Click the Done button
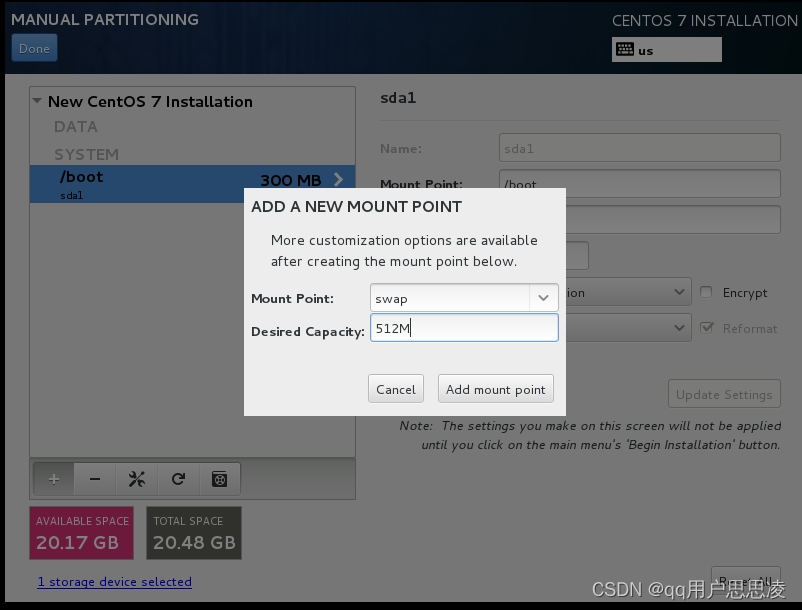 point(34,47)
